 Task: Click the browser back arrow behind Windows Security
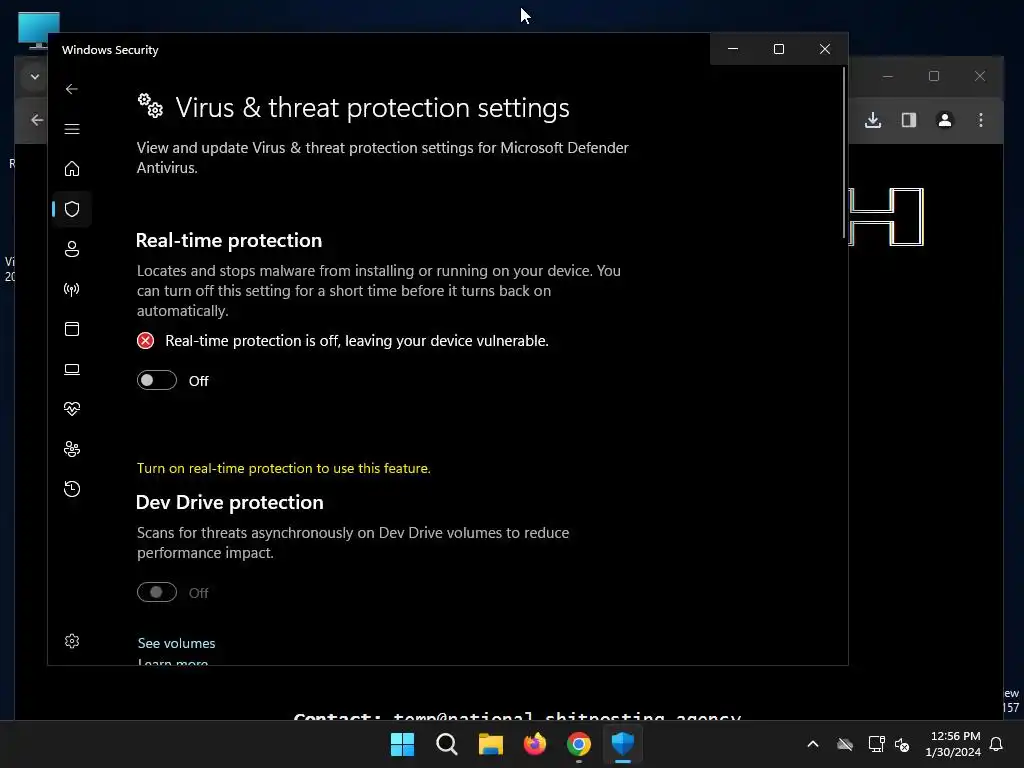click(x=37, y=120)
